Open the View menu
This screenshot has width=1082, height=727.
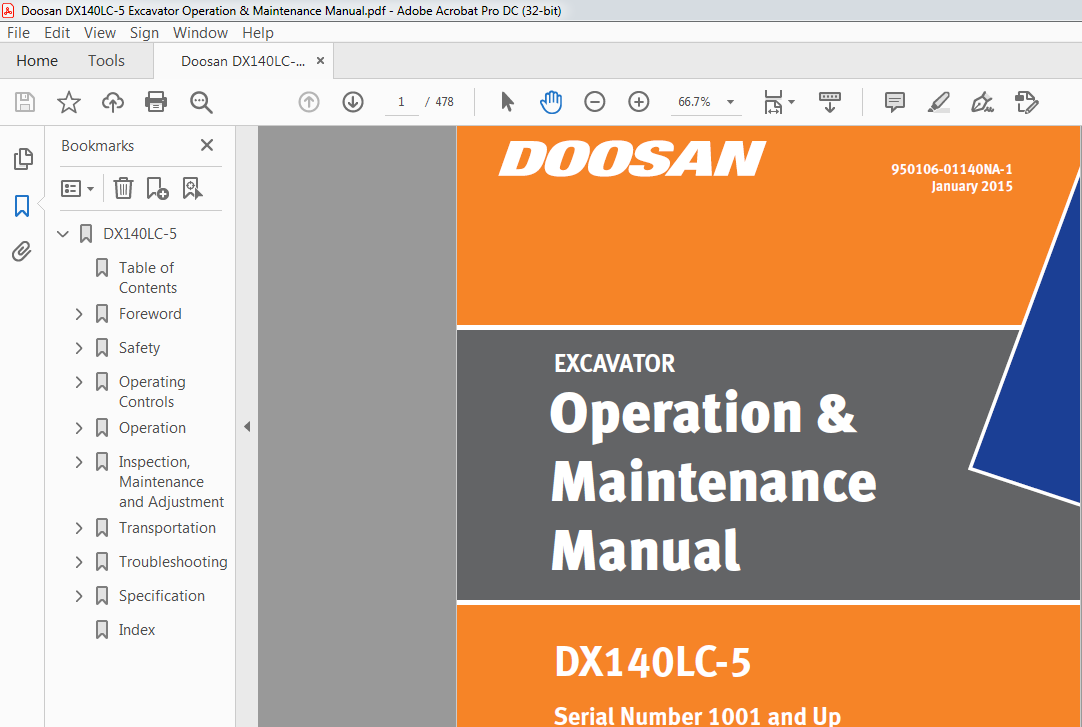coord(99,32)
